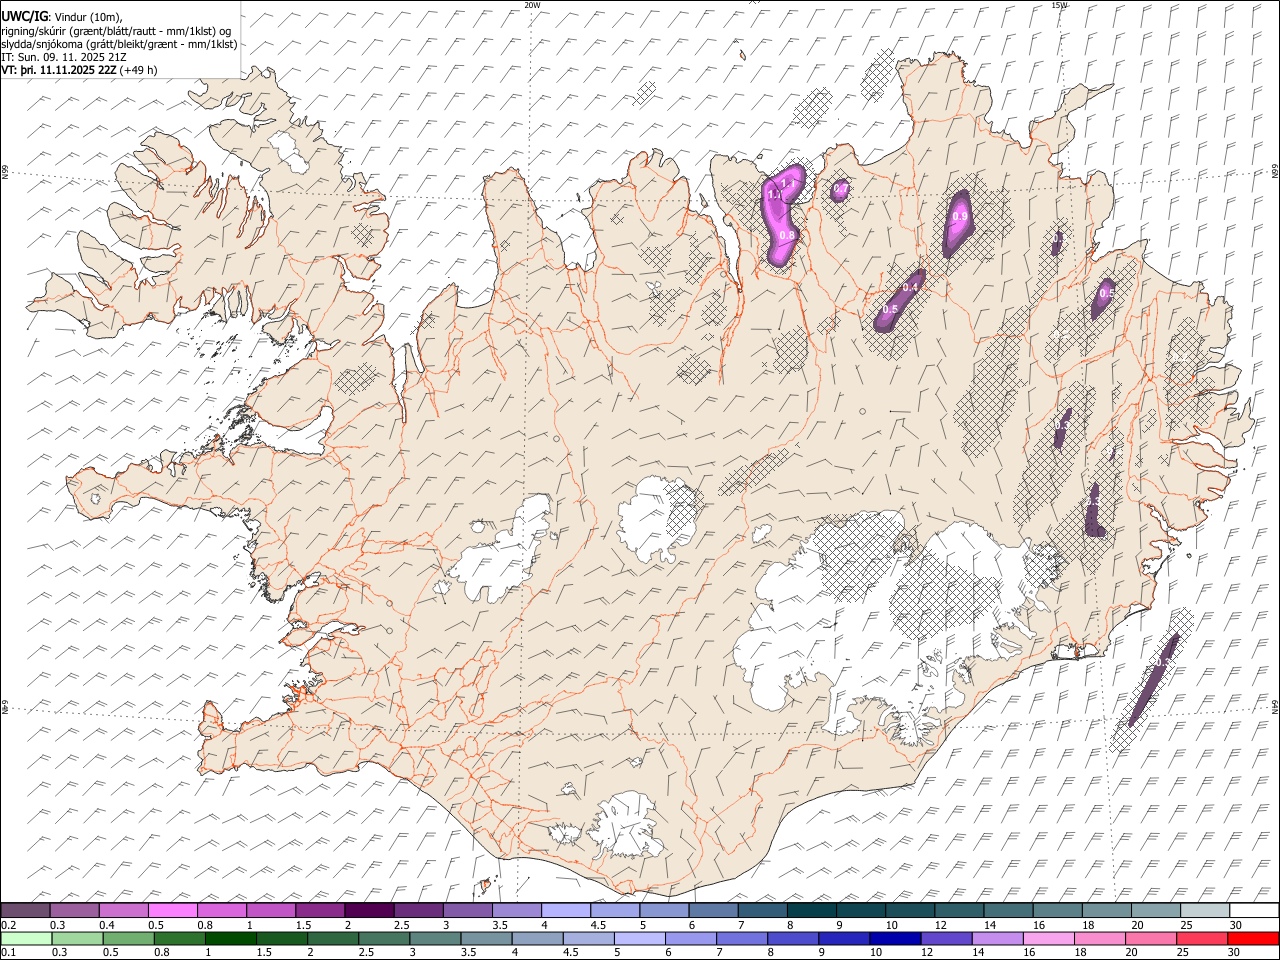Select the deep navy rain swatch labeled 10
This screenshot has width=1280, height=960.
click(893, 939)
